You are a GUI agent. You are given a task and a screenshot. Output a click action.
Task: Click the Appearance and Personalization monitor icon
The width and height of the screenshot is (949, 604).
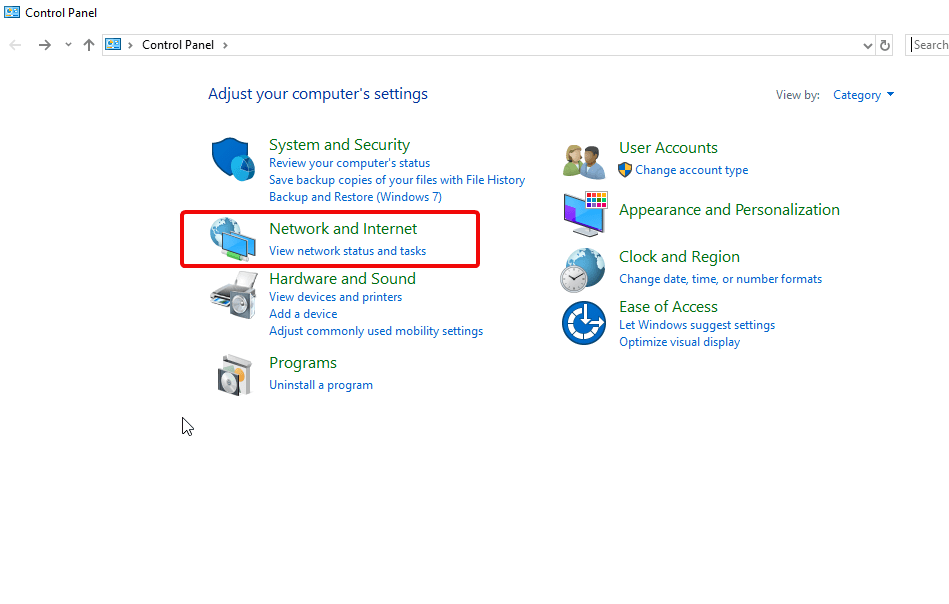click(585, 214)
